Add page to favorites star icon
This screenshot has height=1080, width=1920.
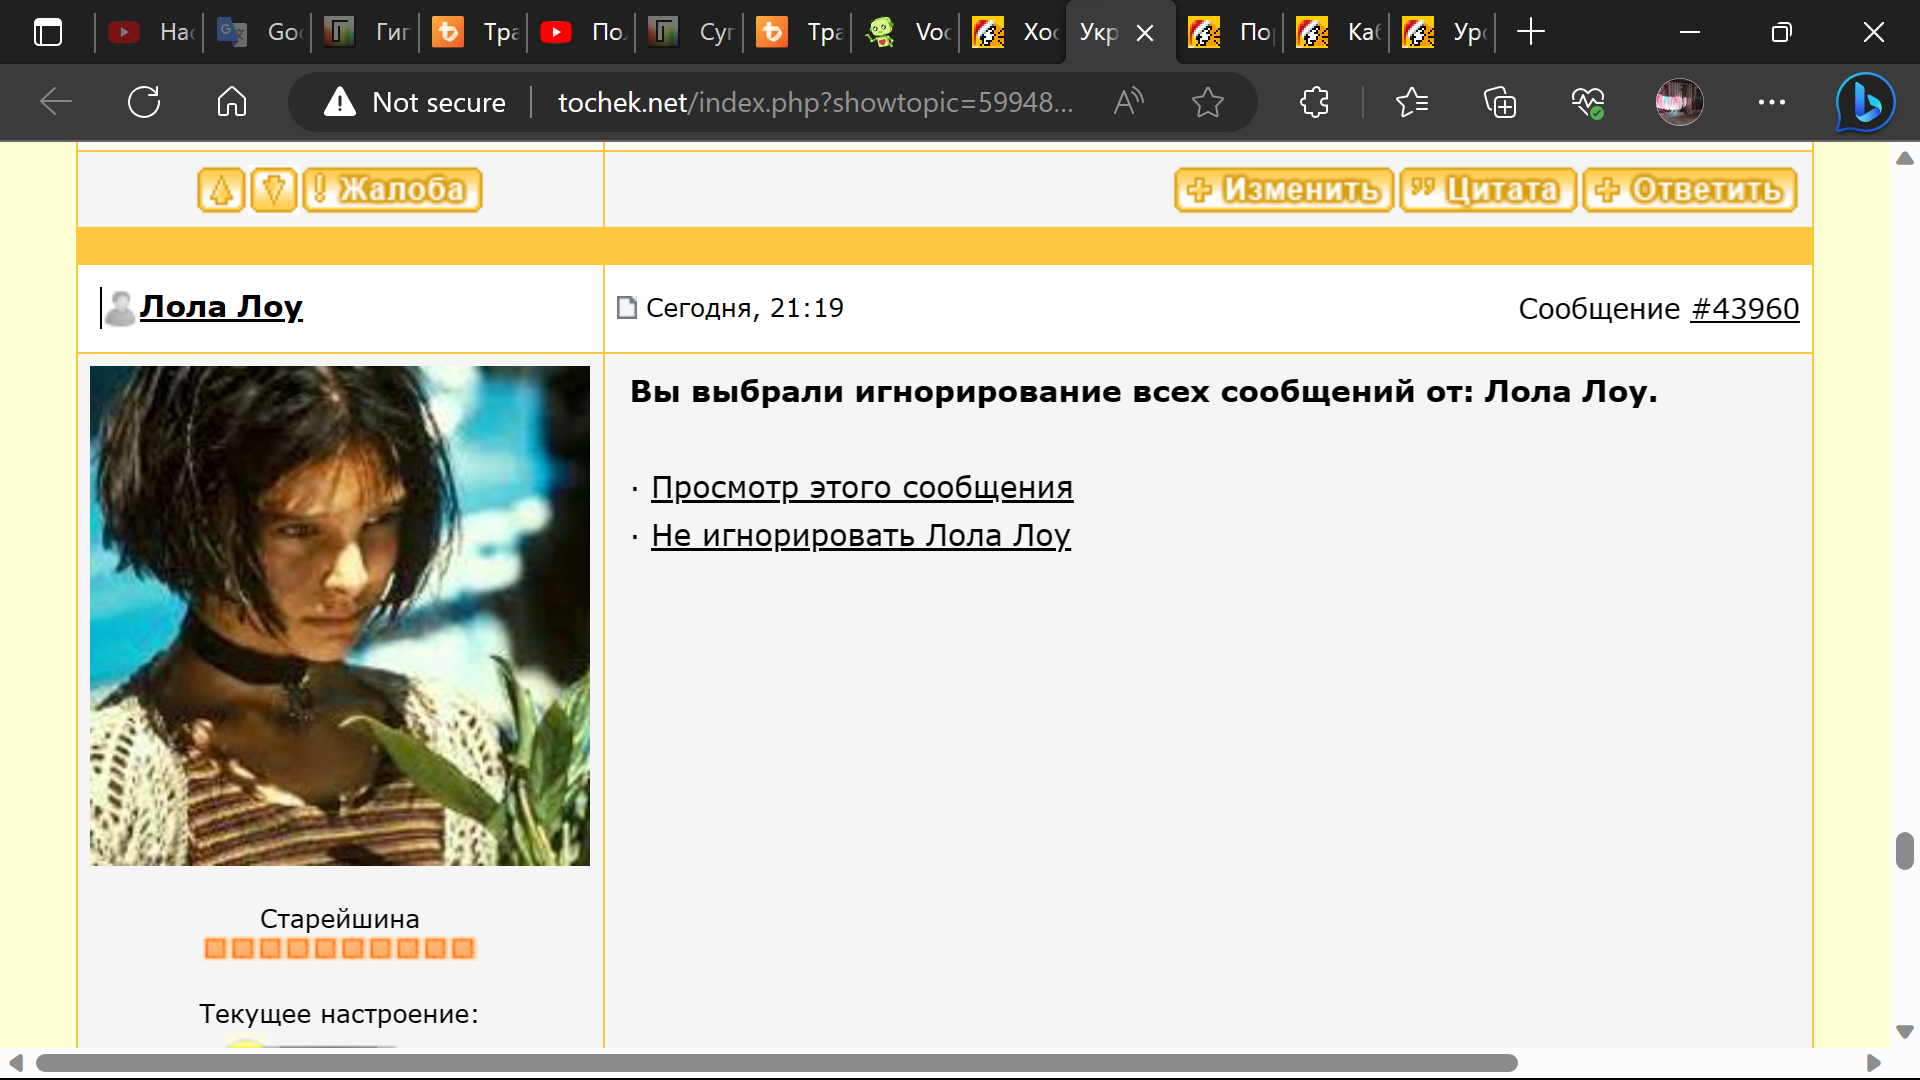tap(1208, 102)
